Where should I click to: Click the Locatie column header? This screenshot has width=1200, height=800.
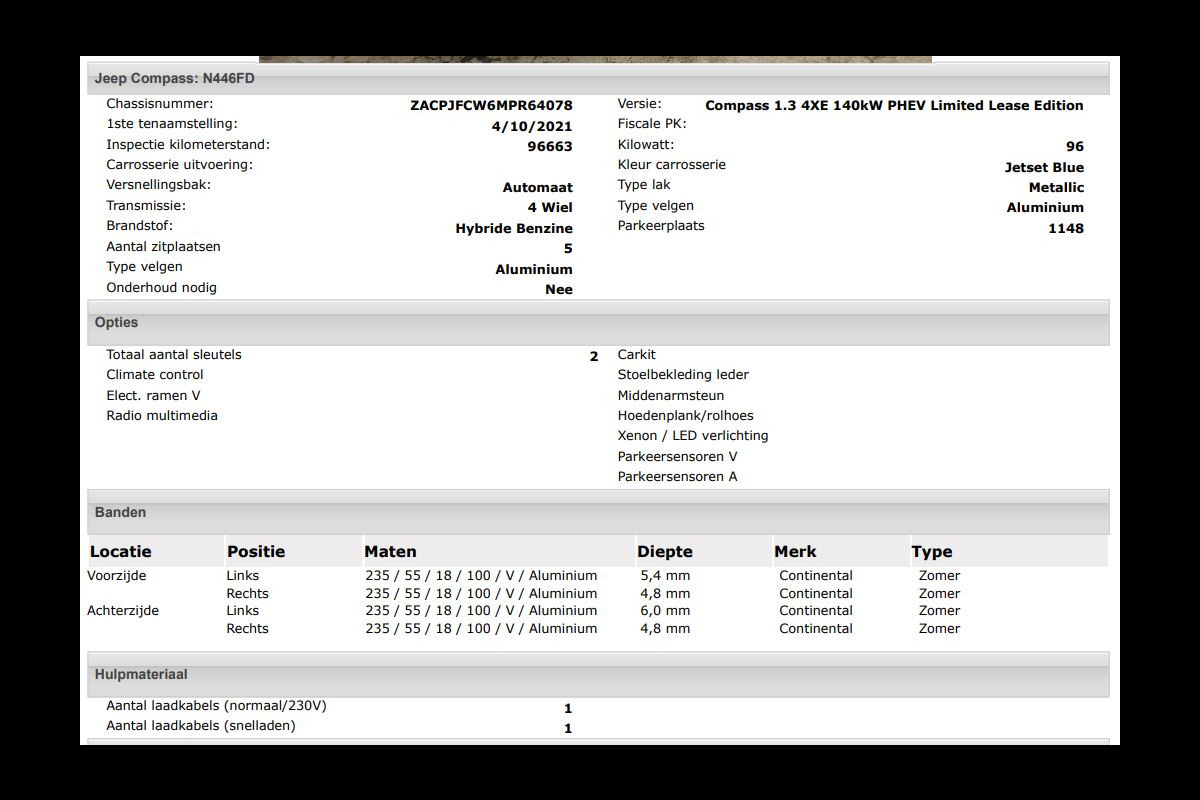(121, 552)
